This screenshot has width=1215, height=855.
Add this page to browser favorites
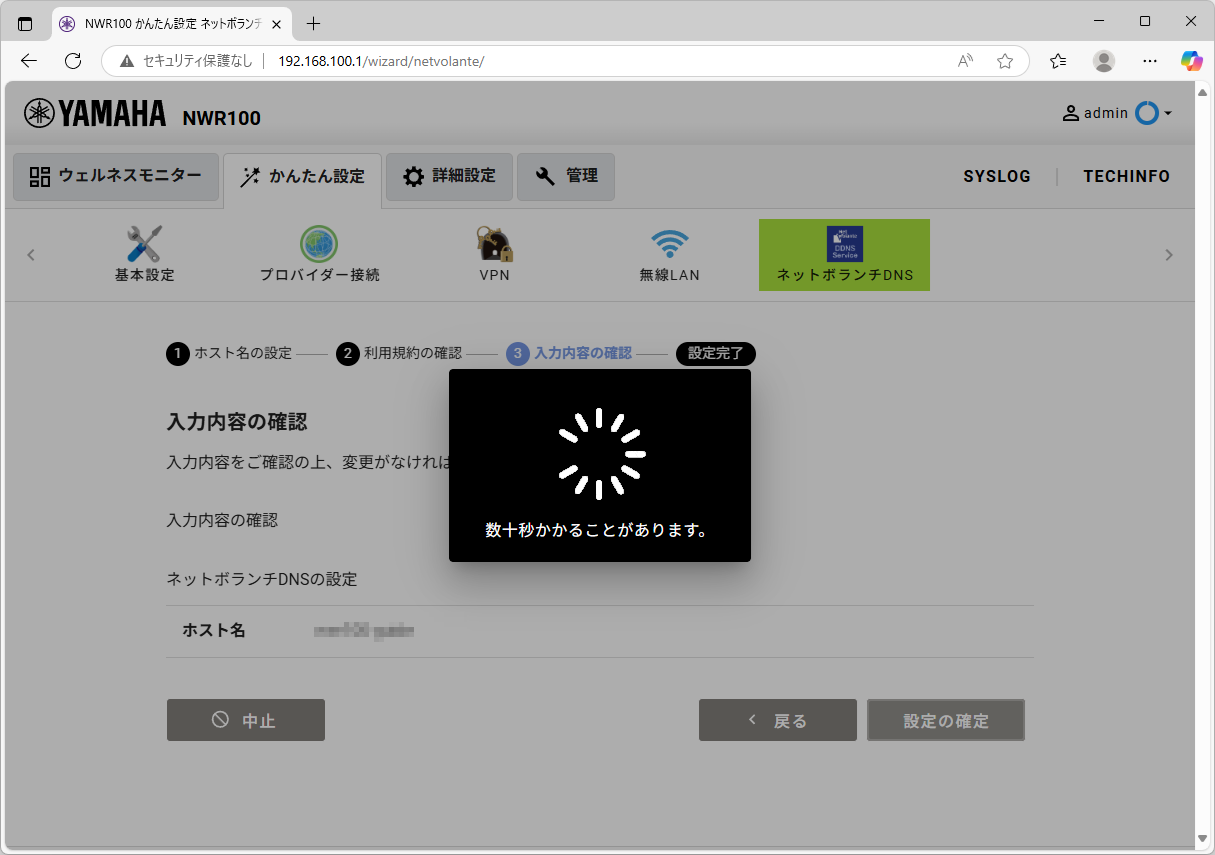(x=1005, y=61)
